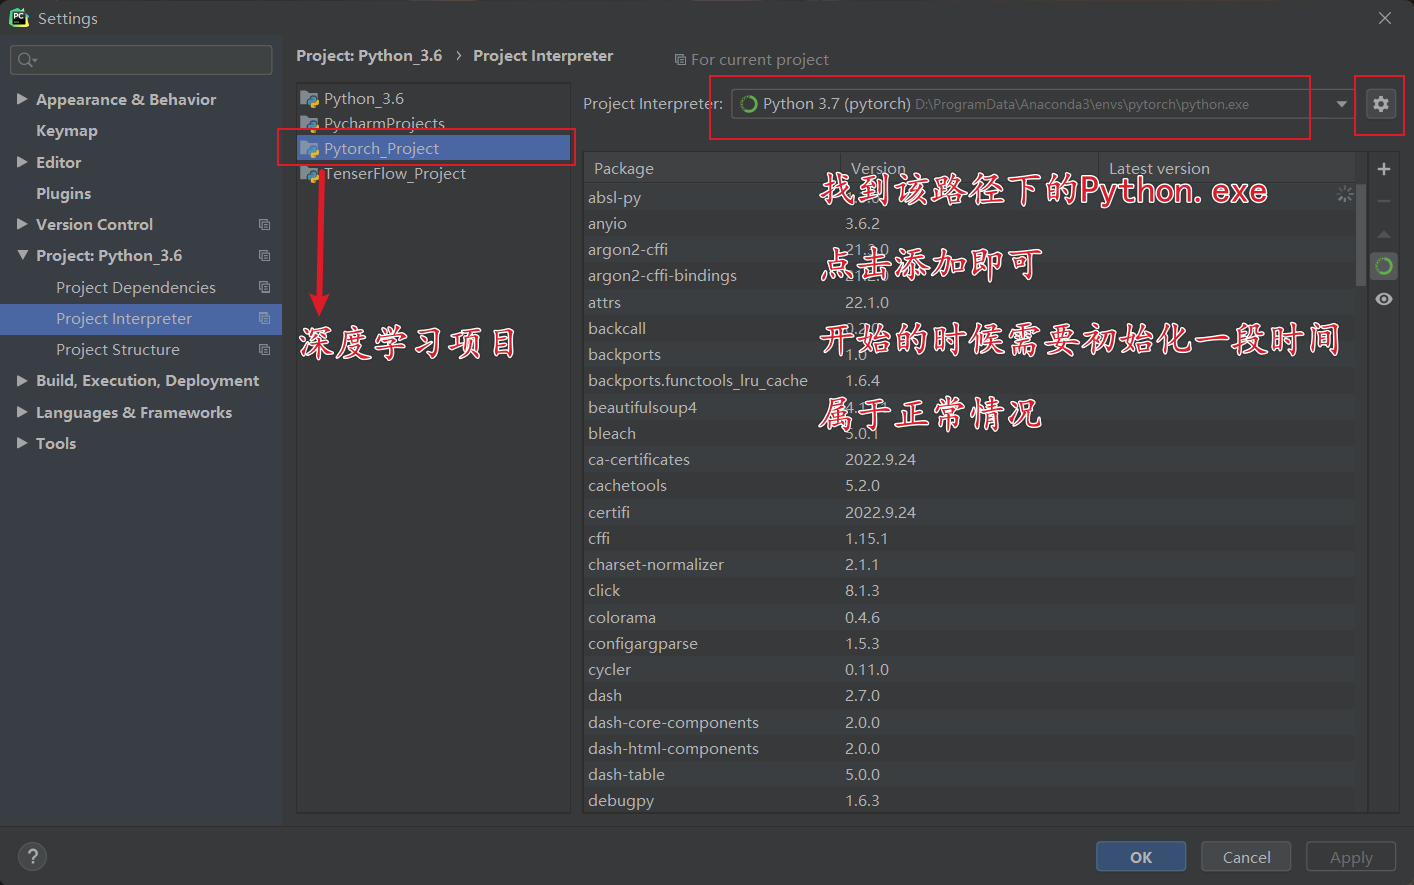Image resolution: width=1414 pixels, height=885 pixels.
Task: Remove the selected package with the minus icon
Action: point(1384,201)
